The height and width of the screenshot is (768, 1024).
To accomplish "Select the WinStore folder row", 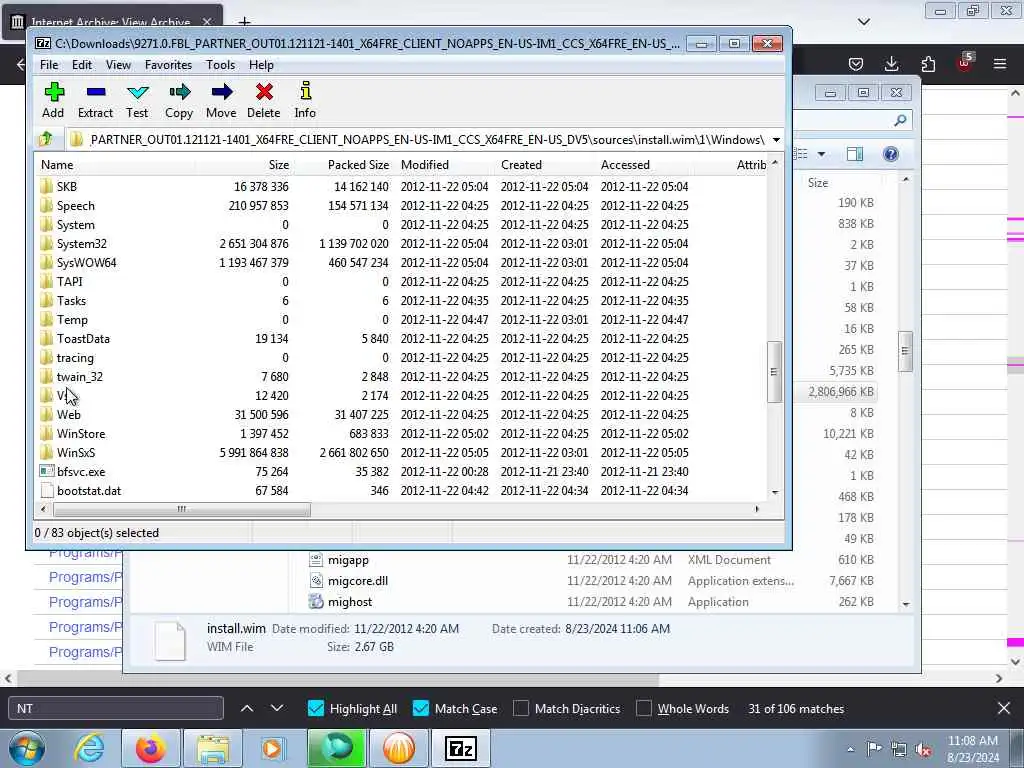I will tap(402, 433).
